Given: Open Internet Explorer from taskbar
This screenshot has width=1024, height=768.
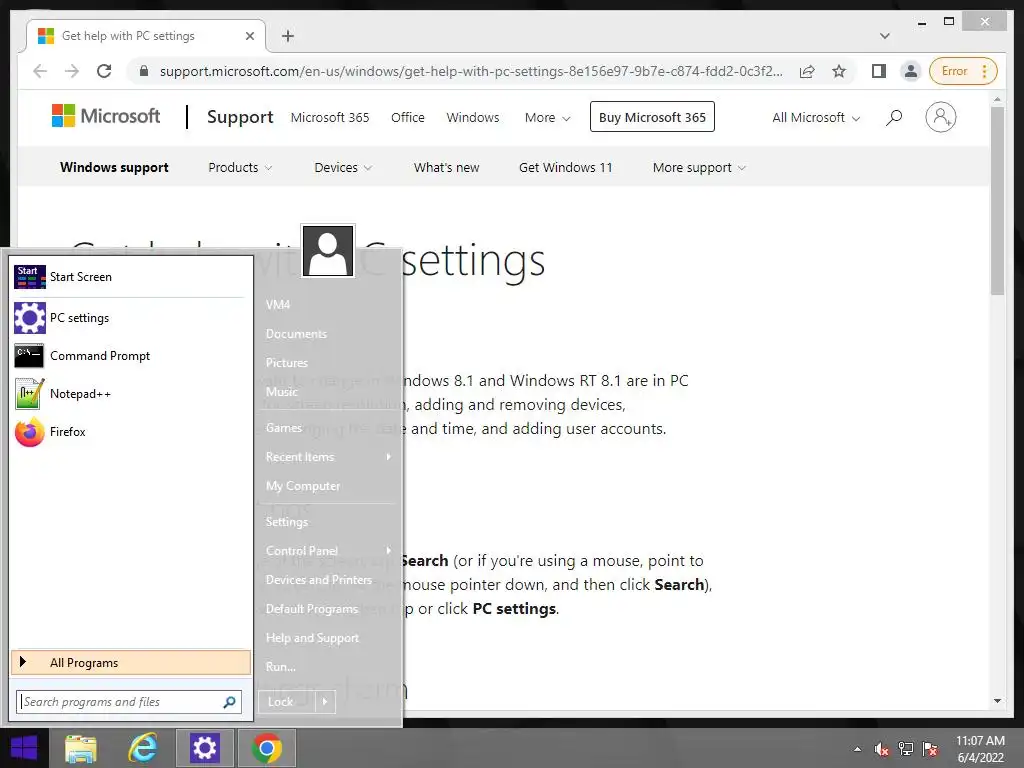Looking at the screenshot, I should (x=143, y=748).
